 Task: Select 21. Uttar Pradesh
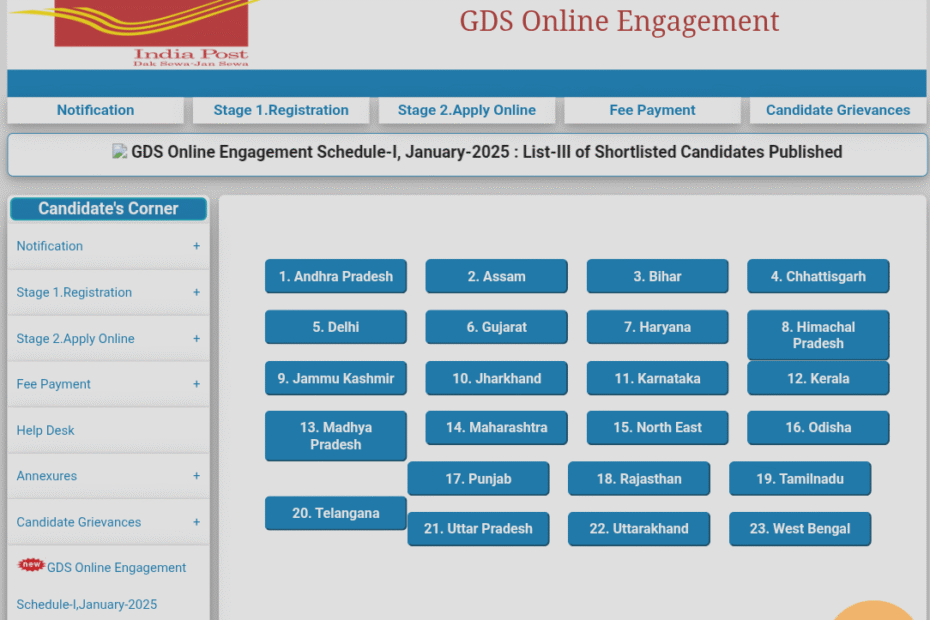478,529
